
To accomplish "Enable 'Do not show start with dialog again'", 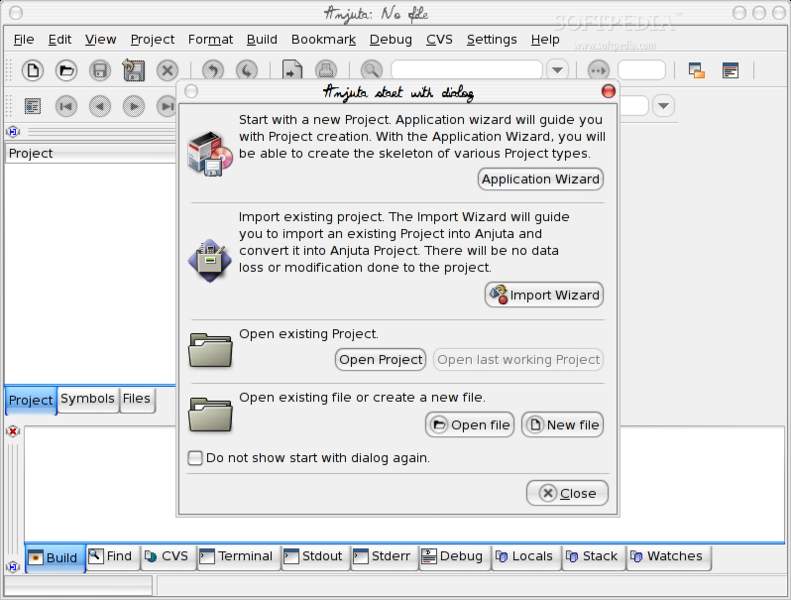I will [195, 458].
